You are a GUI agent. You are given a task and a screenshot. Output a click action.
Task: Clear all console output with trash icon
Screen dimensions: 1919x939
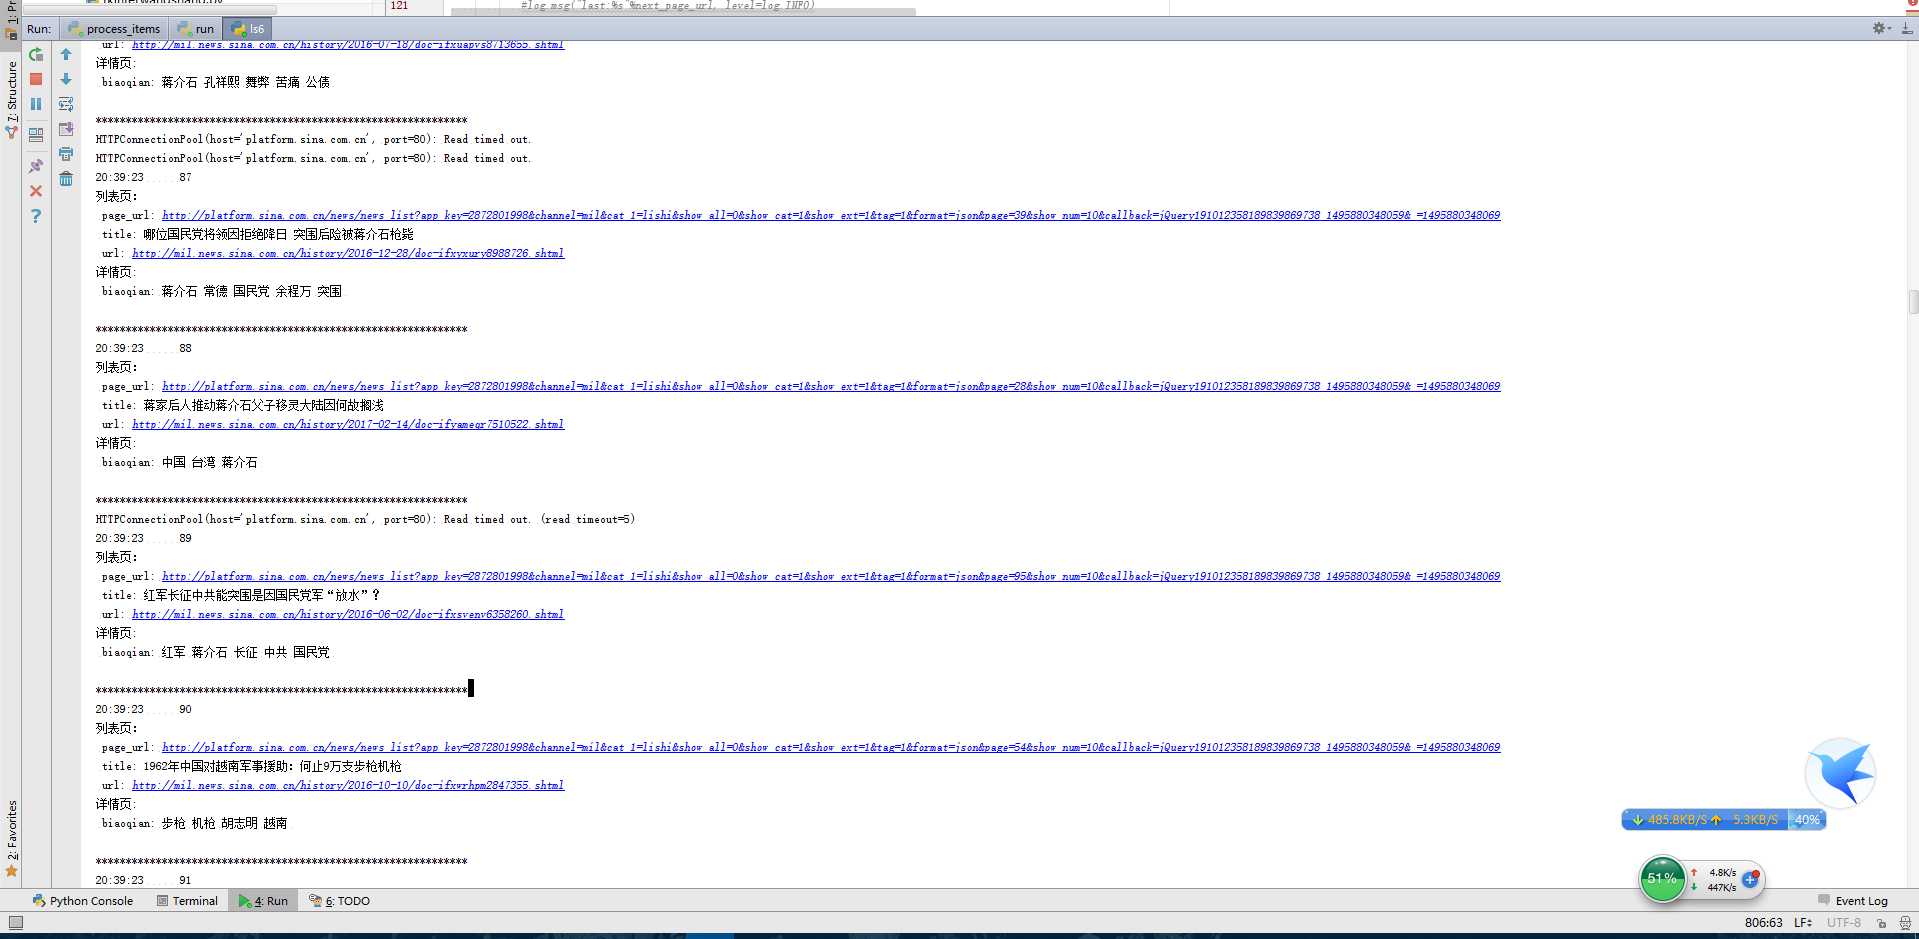click(x=66, y=179)
